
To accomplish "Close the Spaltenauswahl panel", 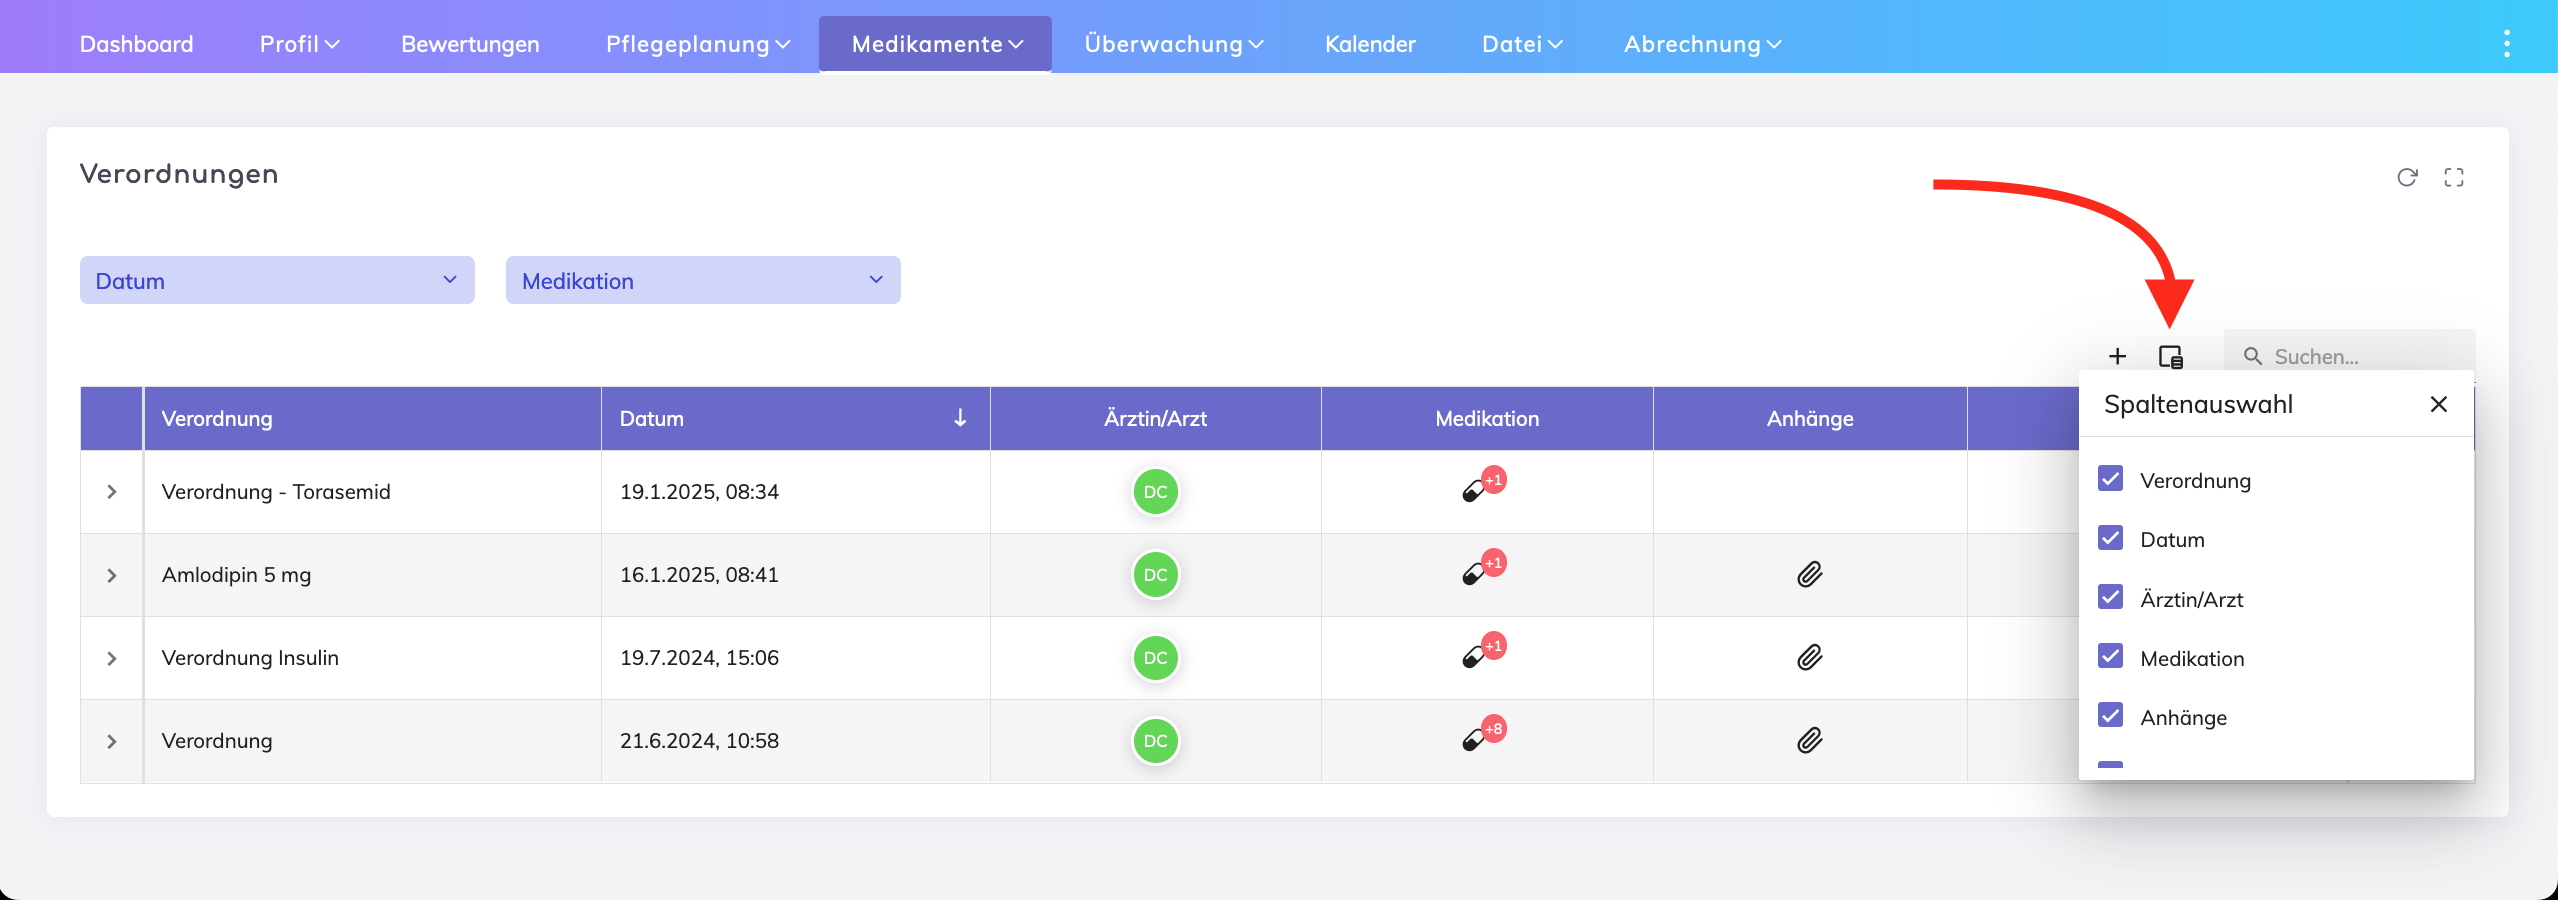I will coord(2439,404).
